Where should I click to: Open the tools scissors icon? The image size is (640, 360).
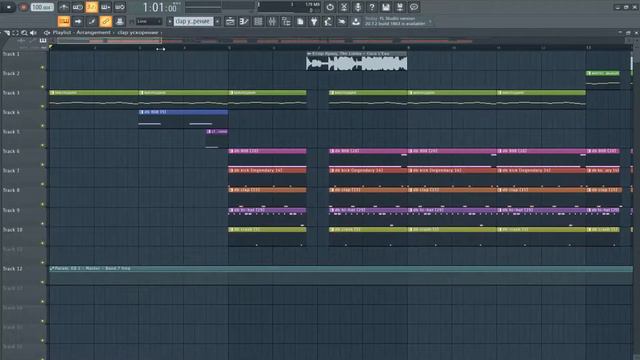click(344, 7)
